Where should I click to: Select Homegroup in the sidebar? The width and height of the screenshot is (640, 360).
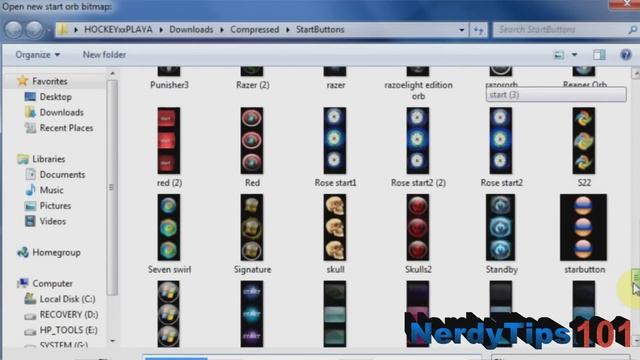56,252
